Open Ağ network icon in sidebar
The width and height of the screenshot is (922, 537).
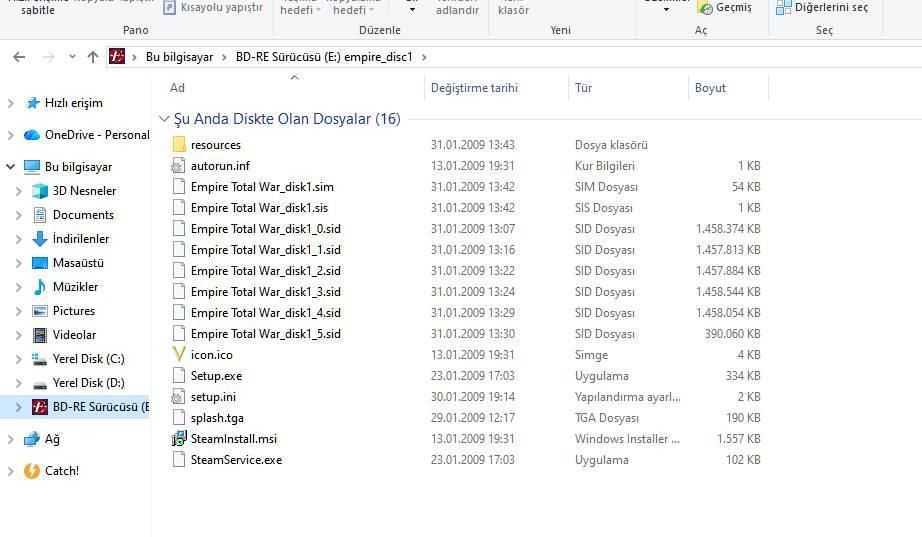(32, 439)
